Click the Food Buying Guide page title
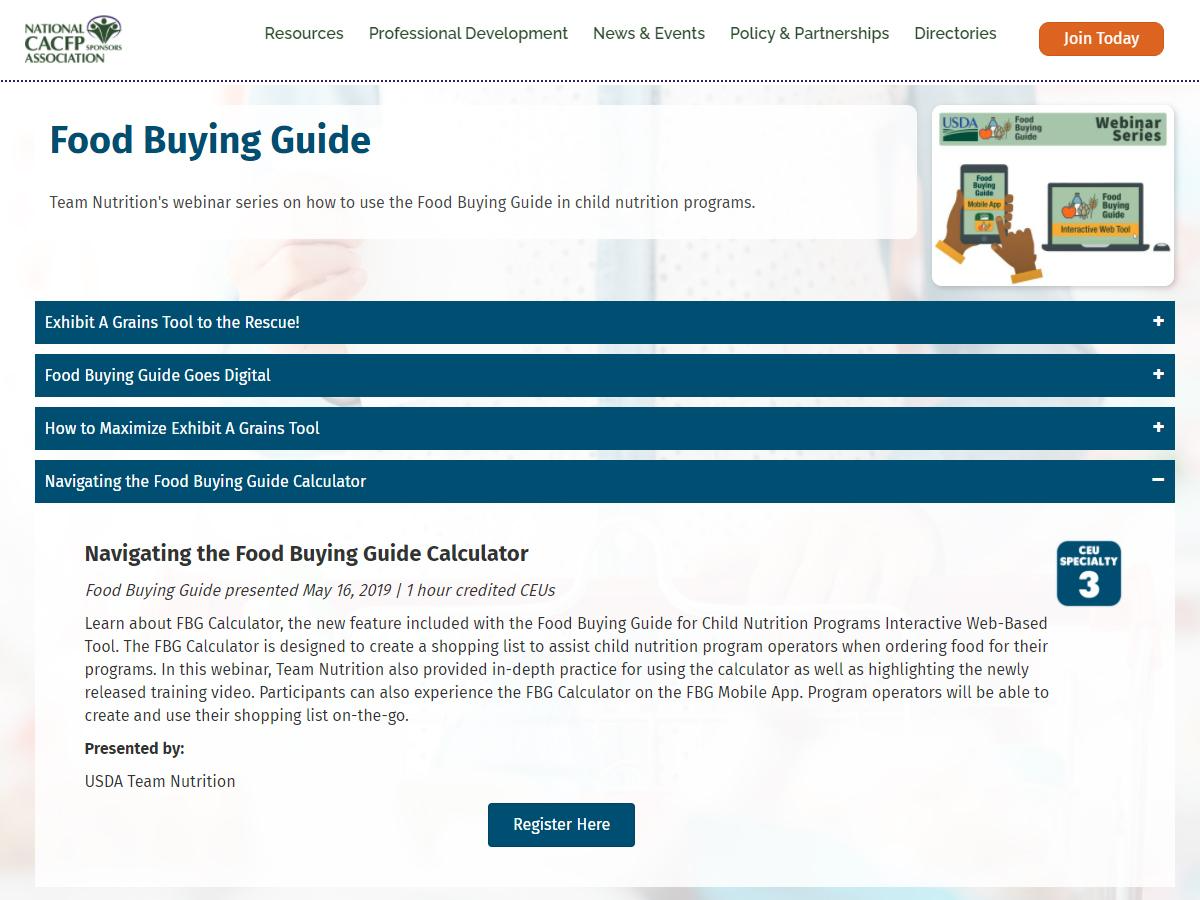The height and width of the screenshot is (900, 1200). pos(210,140)
